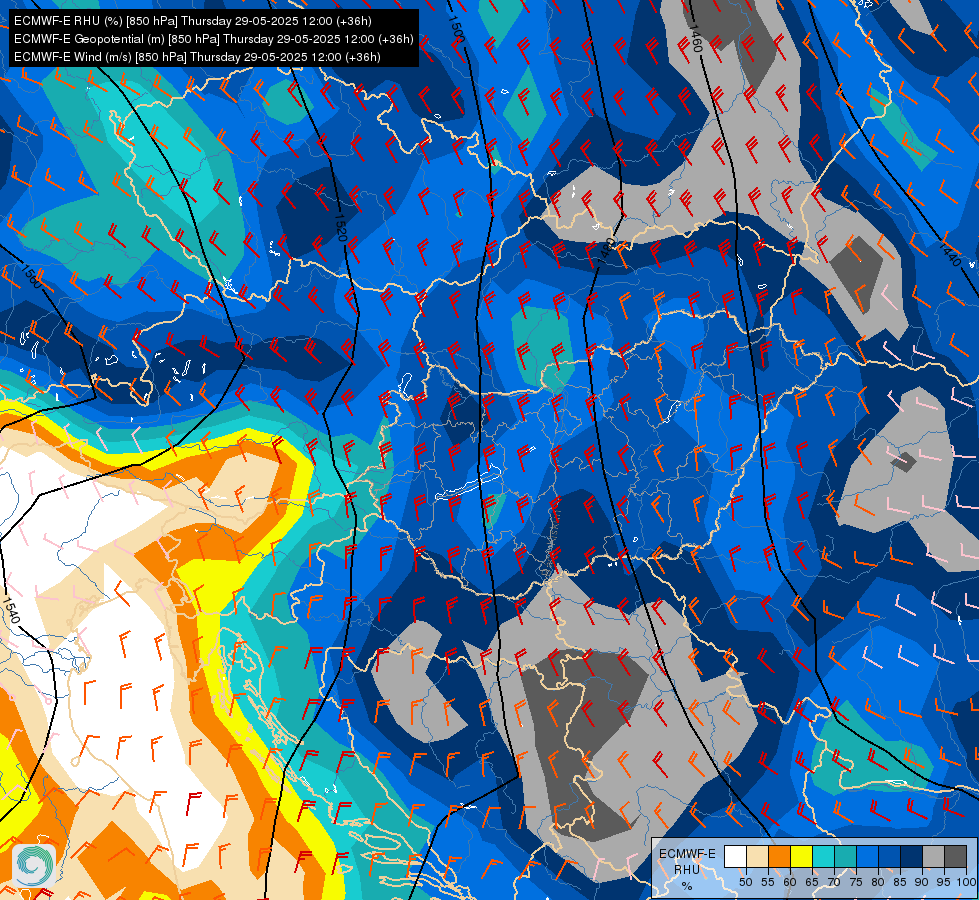Click the legend value 85
Screen dimensions: 979x900
(900, 882)
